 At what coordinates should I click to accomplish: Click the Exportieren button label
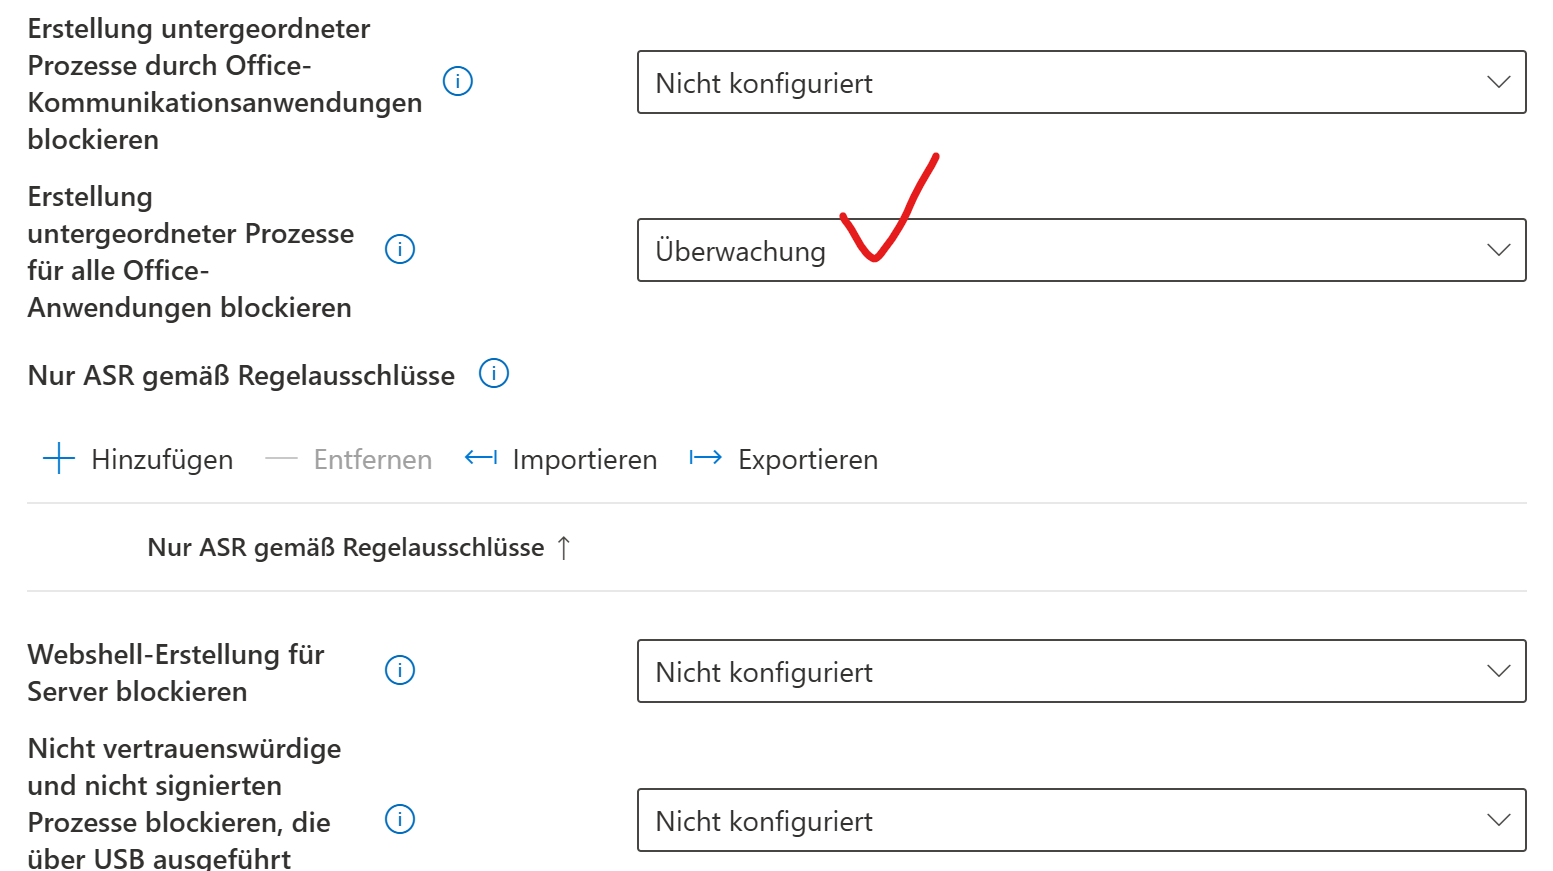808,460
